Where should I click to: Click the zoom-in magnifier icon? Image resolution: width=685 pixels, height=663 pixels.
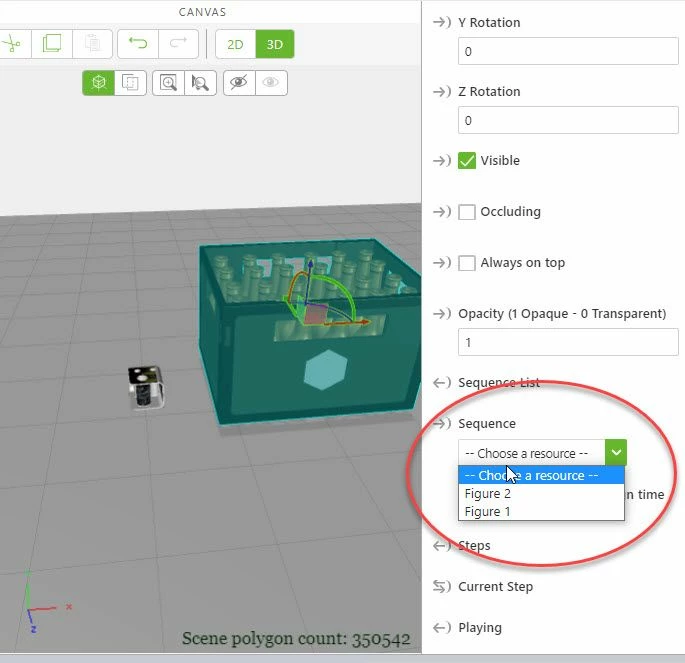[169, 83]
